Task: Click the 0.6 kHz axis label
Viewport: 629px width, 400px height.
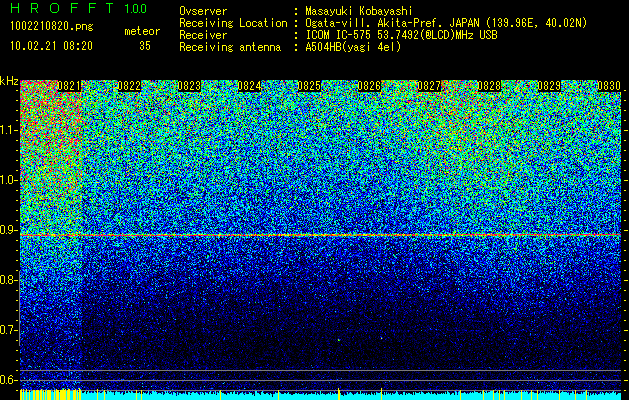Action: (9, 380)
